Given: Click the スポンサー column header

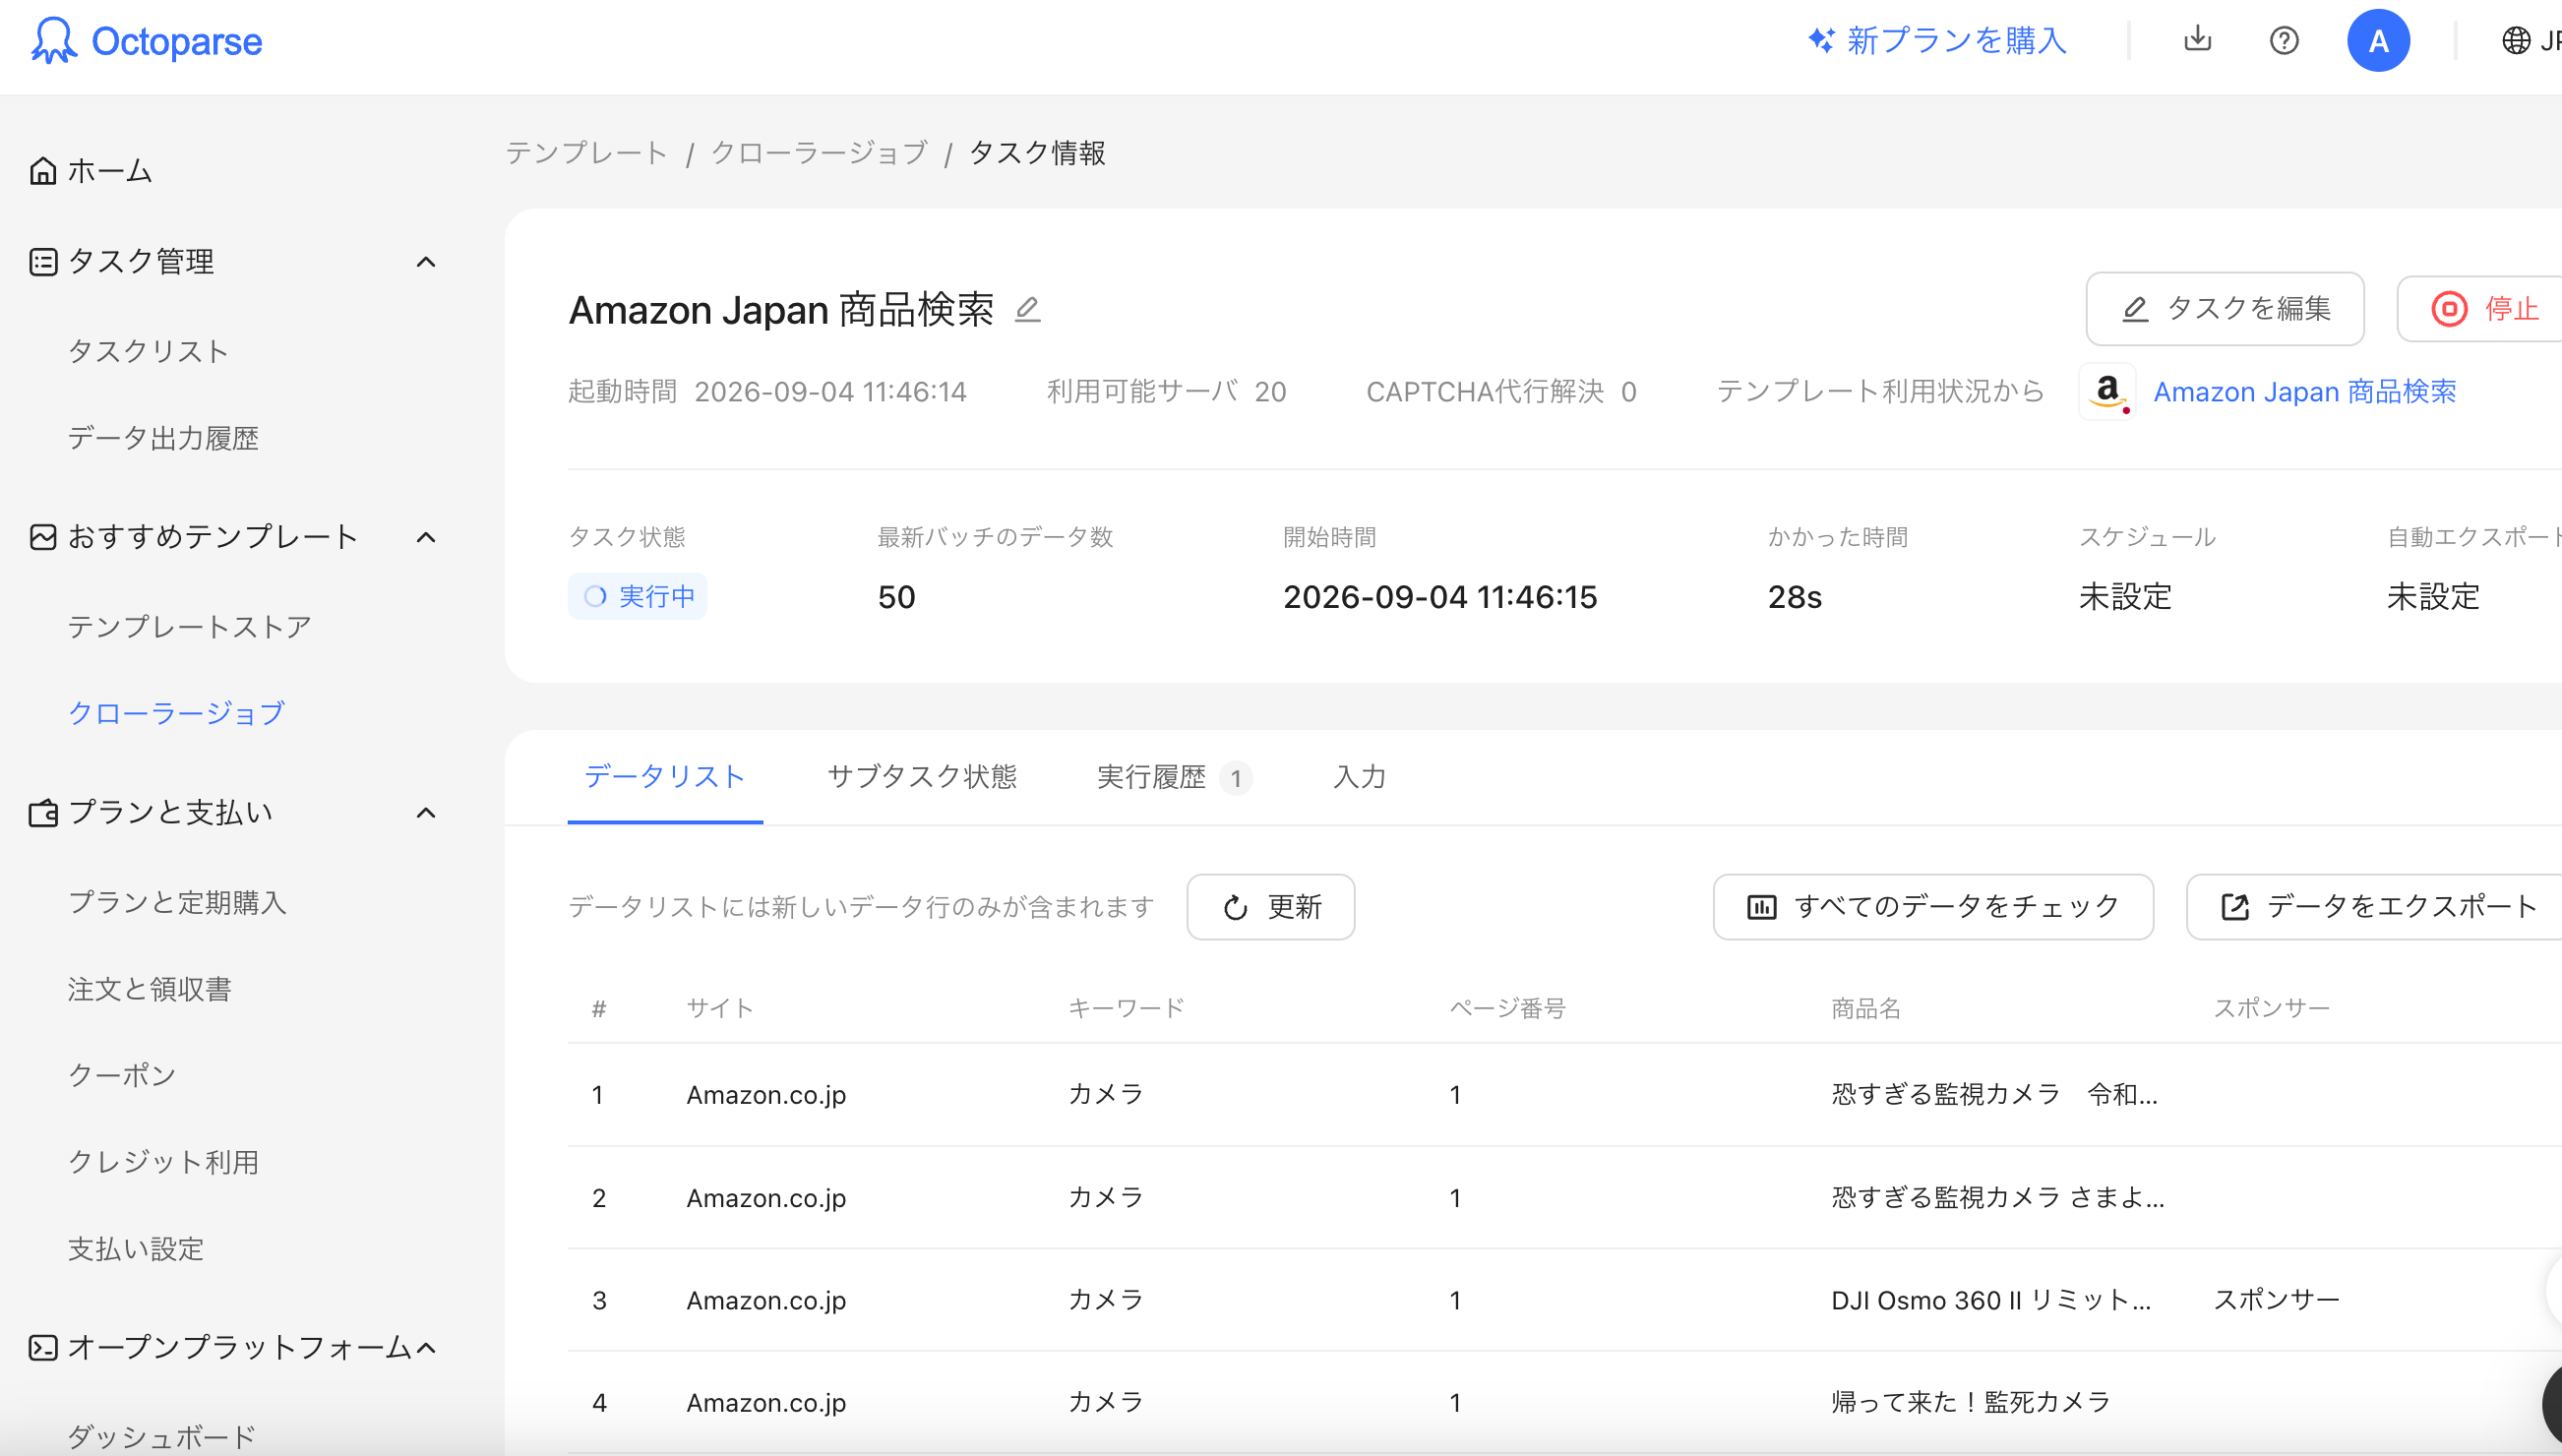Looking at the screenshot, I should 2271,1008.
